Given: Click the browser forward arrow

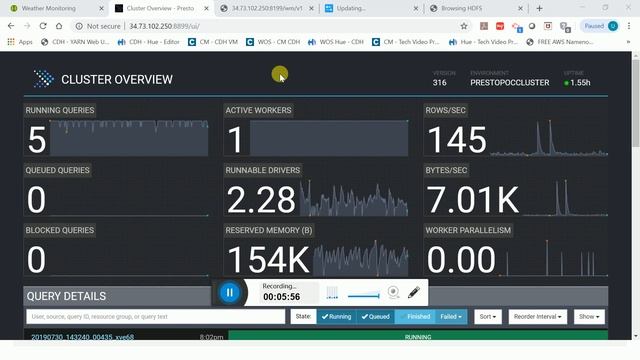Looking at the screenshot, I should tap(27, 26).
